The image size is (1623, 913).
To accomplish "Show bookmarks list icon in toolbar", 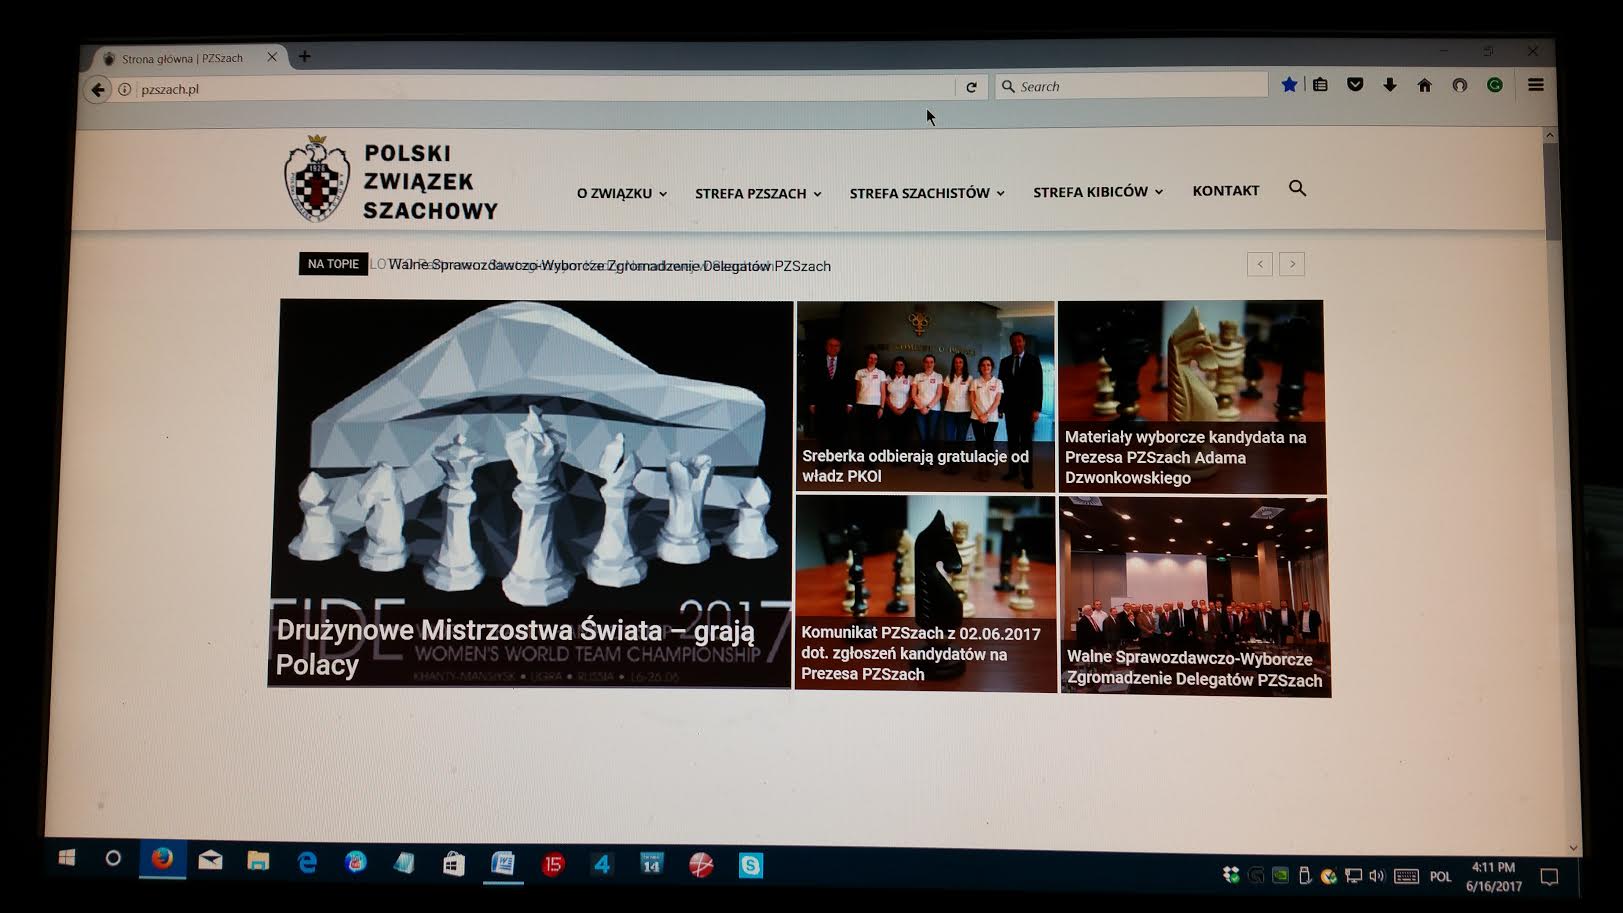I will click(1320, 85).
